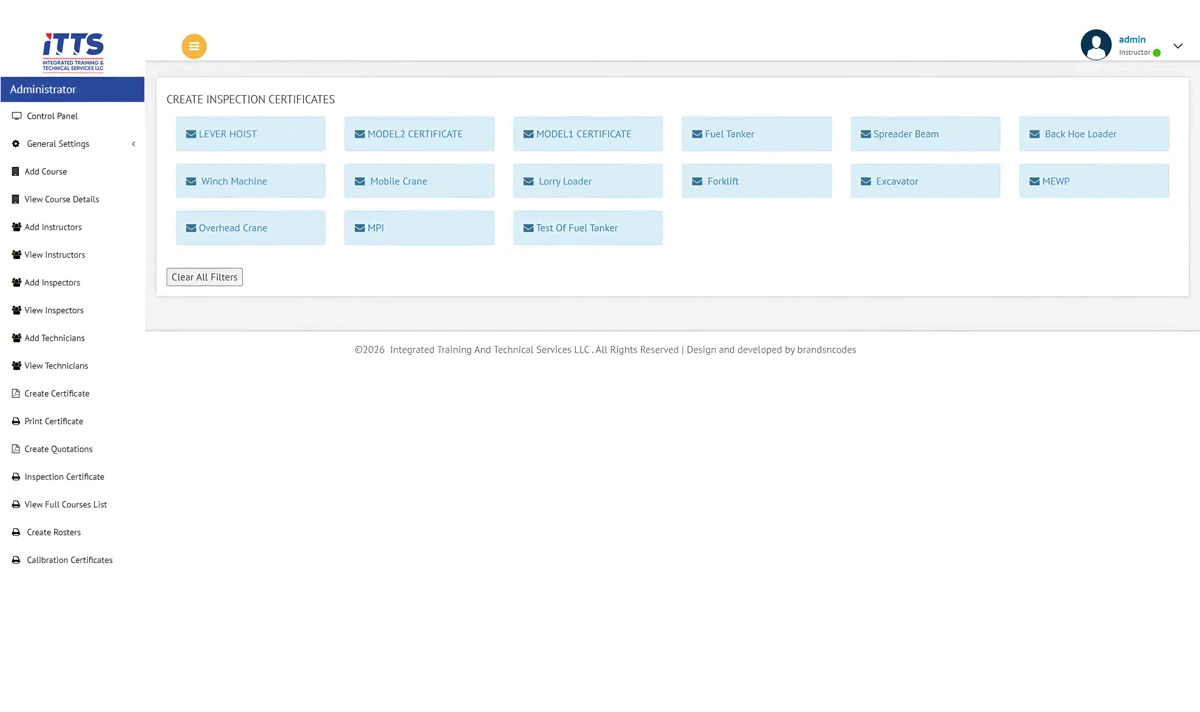This screenshot has height=712, width=1200.
Task: Click the General Settings gear icon
Action: (16, 144)
